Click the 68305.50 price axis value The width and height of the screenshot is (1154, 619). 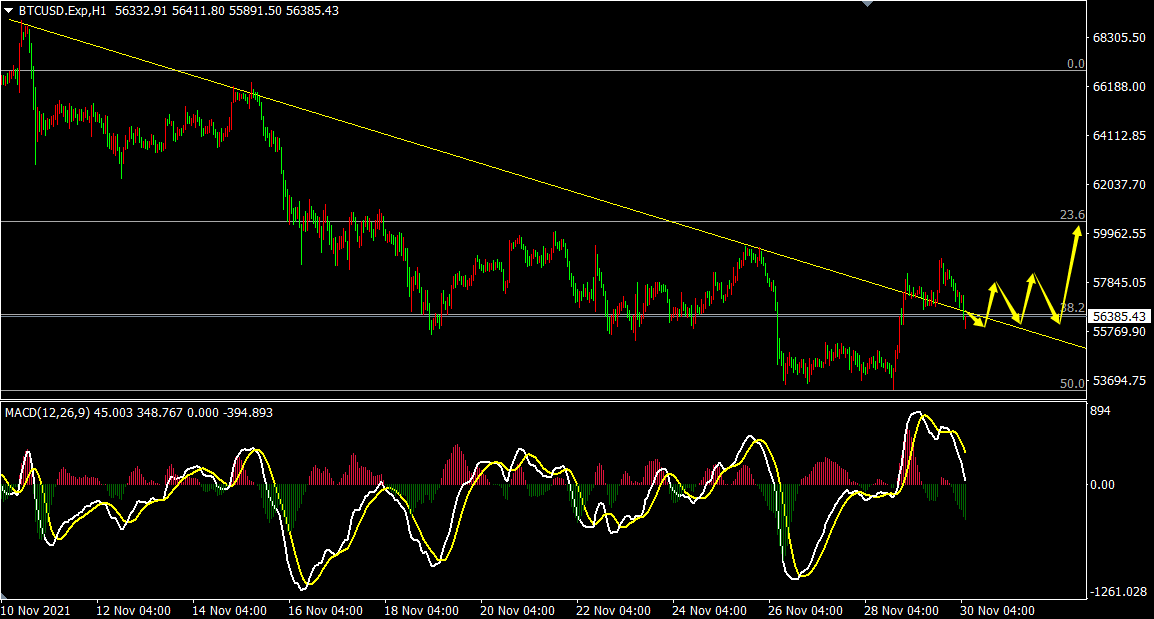pyautogui.click(x=1118, y=38)
